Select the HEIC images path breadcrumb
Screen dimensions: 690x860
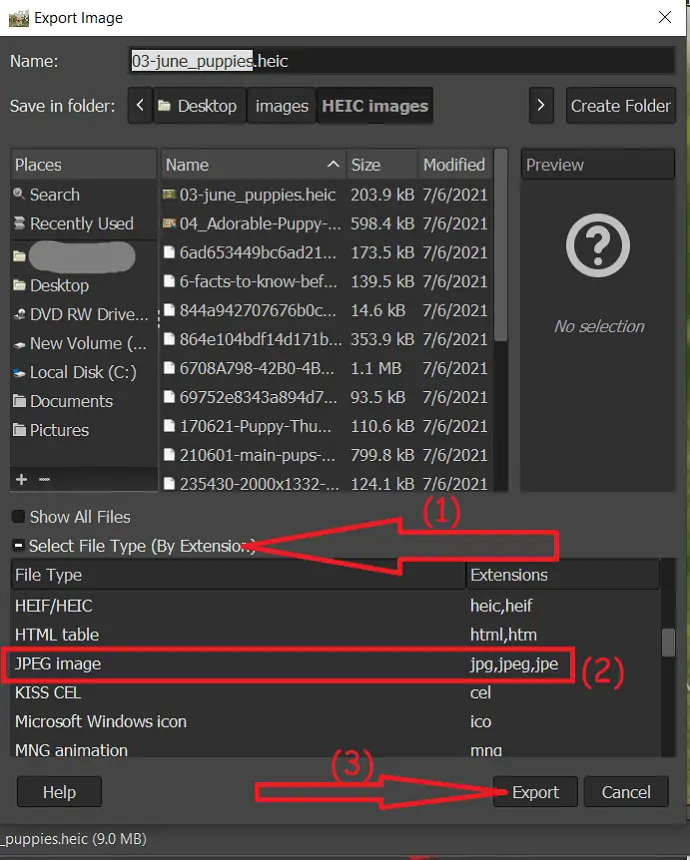tap(375, 105)
